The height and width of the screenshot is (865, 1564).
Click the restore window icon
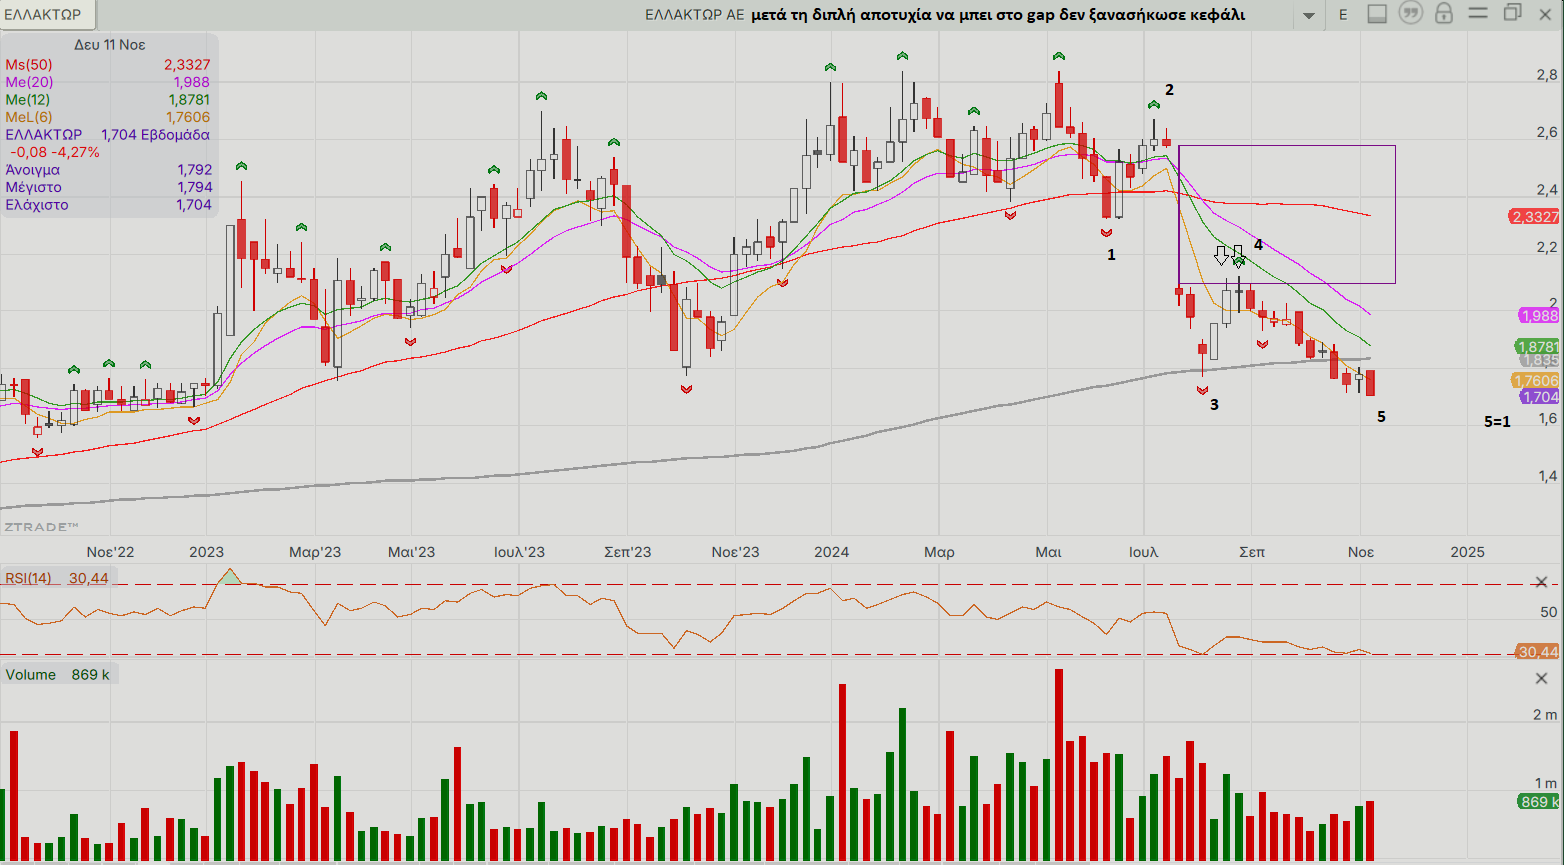click(x=1513, y=13)
